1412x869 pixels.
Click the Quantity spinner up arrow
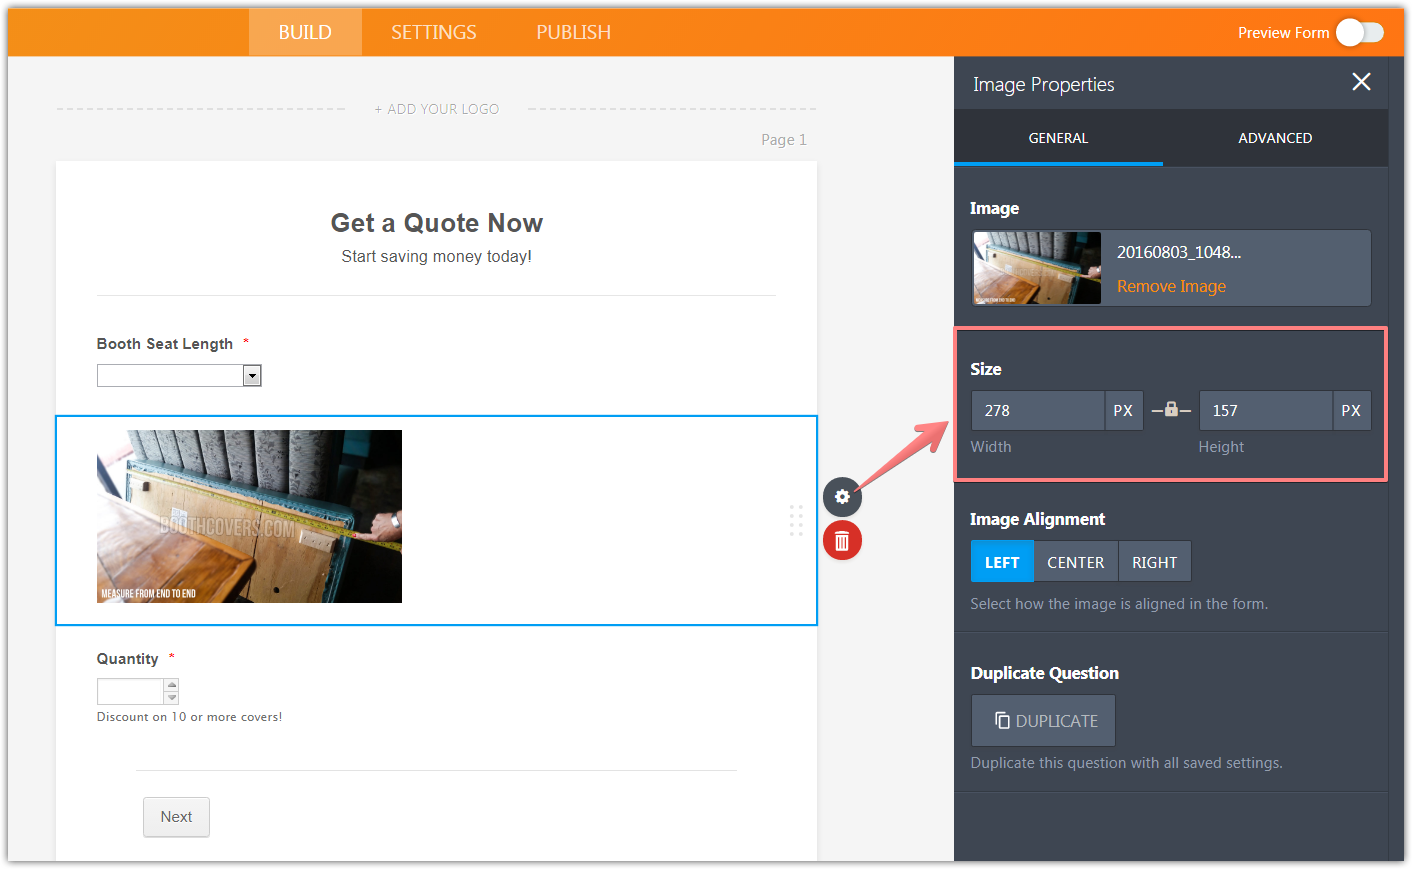click(172, 685)
